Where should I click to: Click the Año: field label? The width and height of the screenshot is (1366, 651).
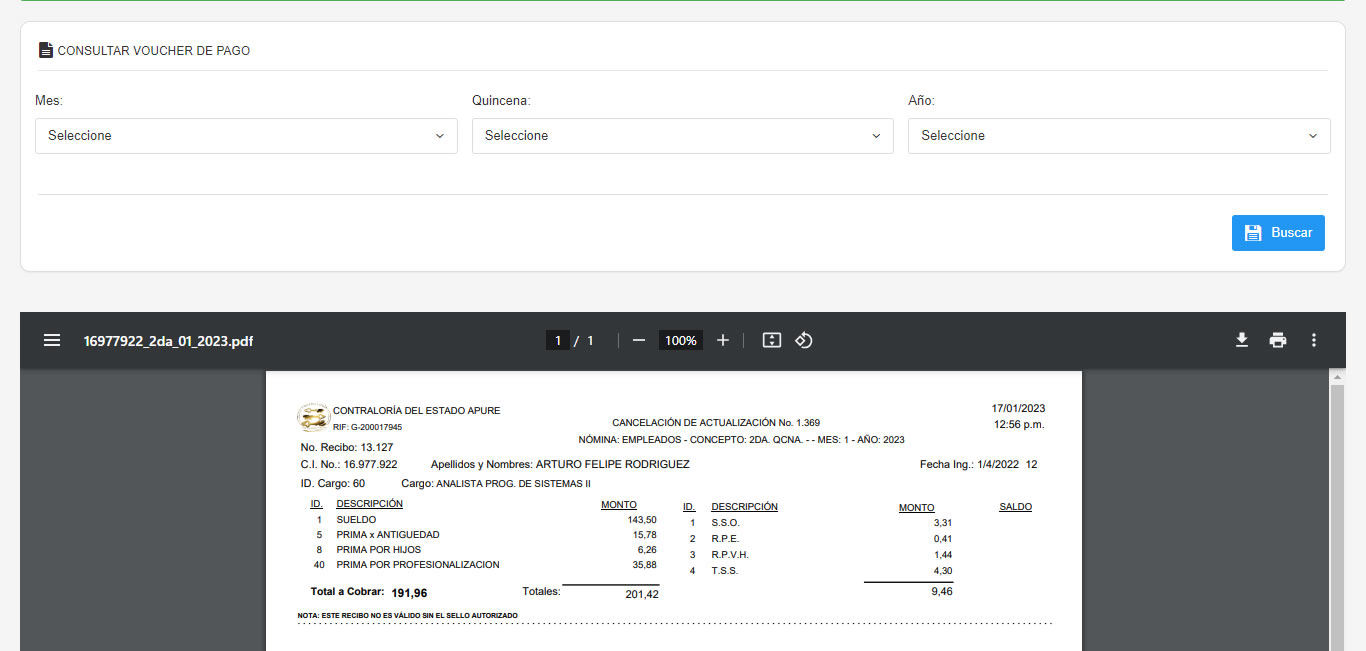[921, 101]
